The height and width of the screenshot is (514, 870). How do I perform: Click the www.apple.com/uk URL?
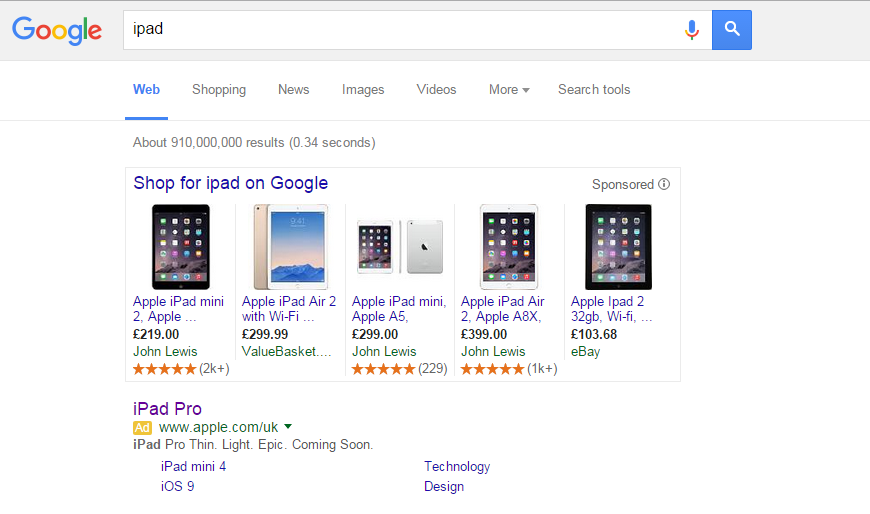click(218, 427)
